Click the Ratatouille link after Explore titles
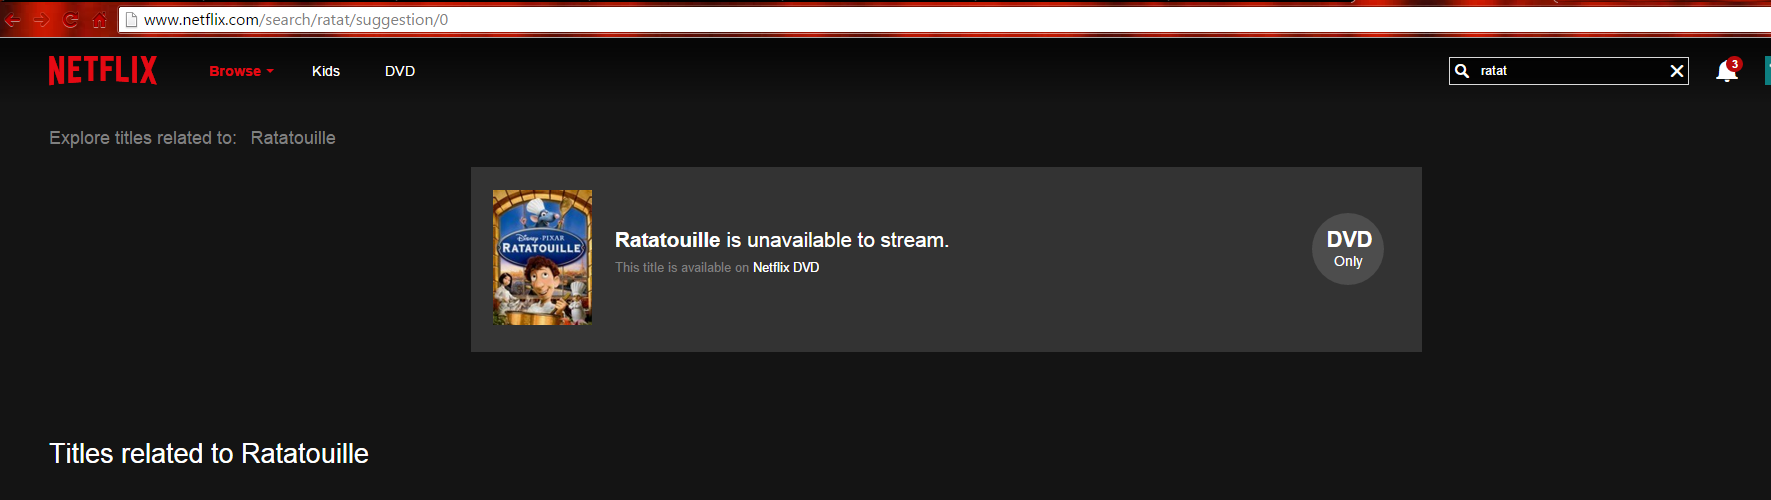 coord(293,138)
